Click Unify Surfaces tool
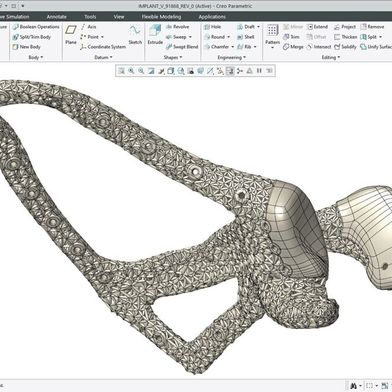The width and height of the screenshot is (392, 392). tap(376, 47)
